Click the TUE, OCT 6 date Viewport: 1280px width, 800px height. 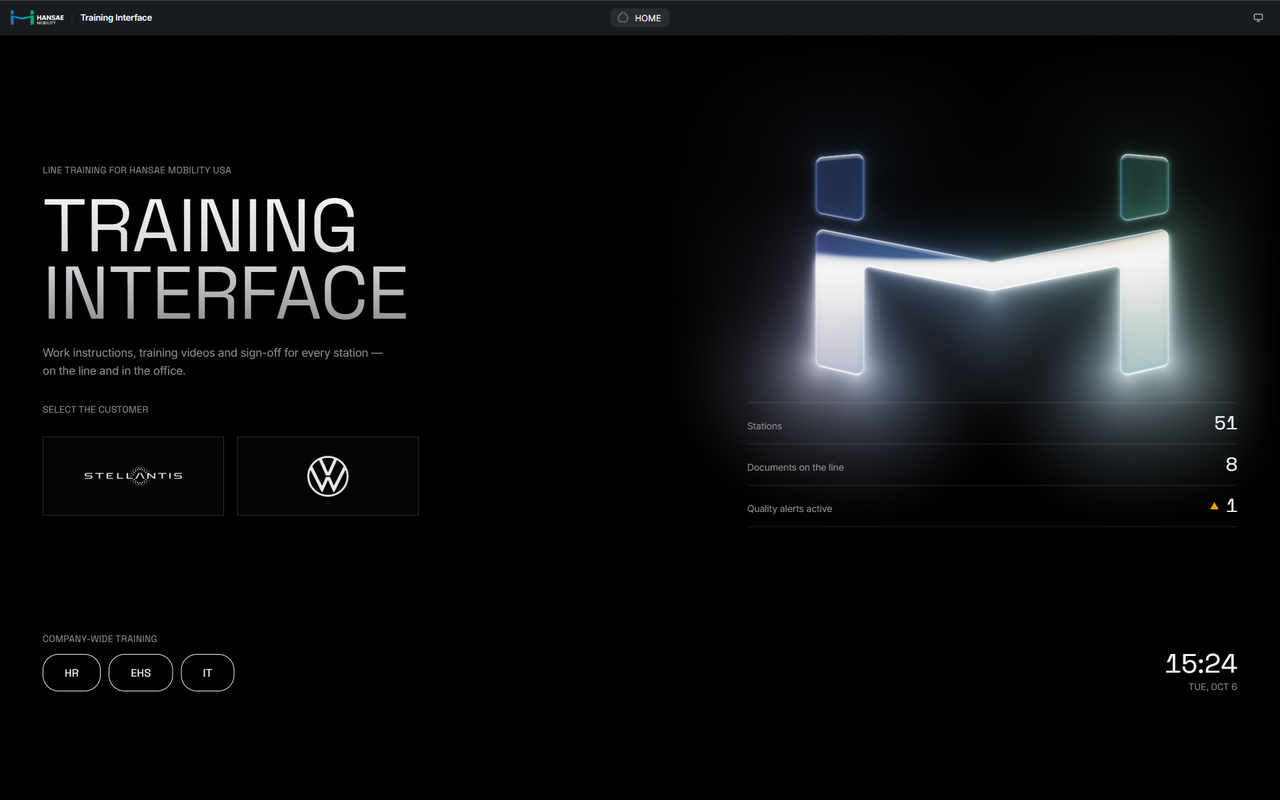coord(1212,687)
